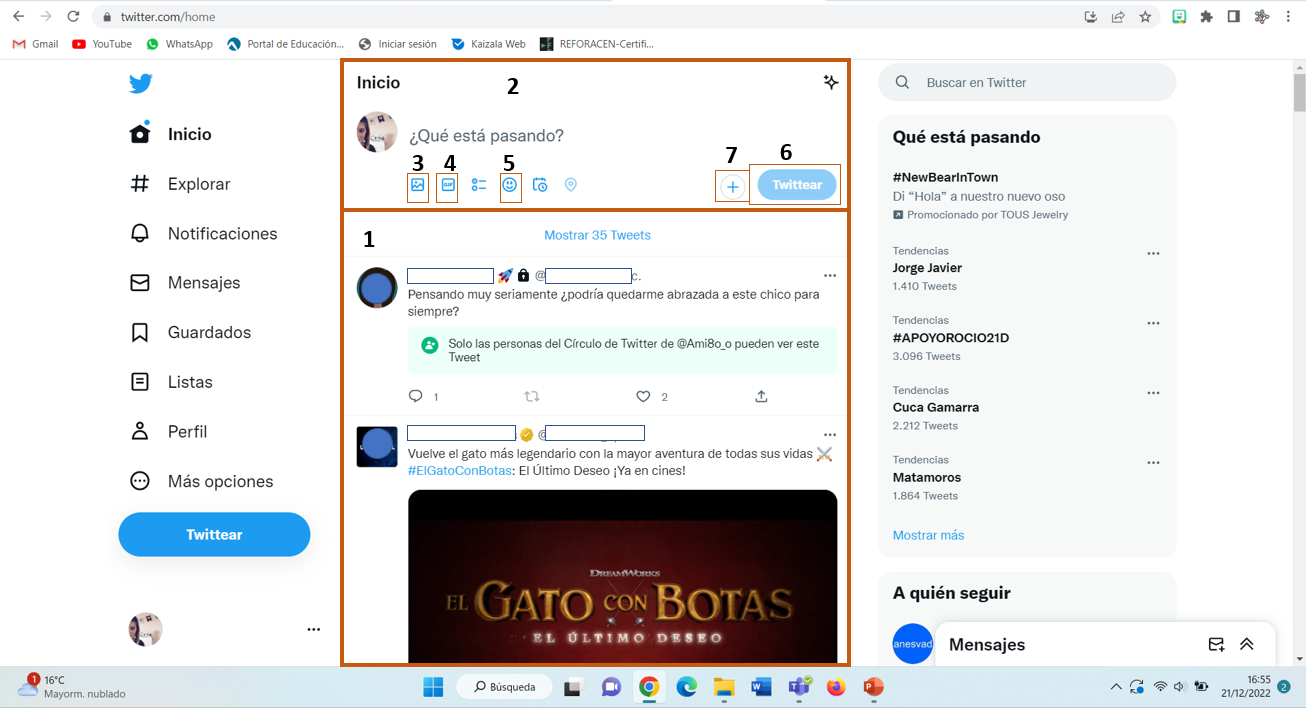Open more options for Jorge Javier trend
1306x708 pixels.
pyautogui.click(x=1153, y=253)
